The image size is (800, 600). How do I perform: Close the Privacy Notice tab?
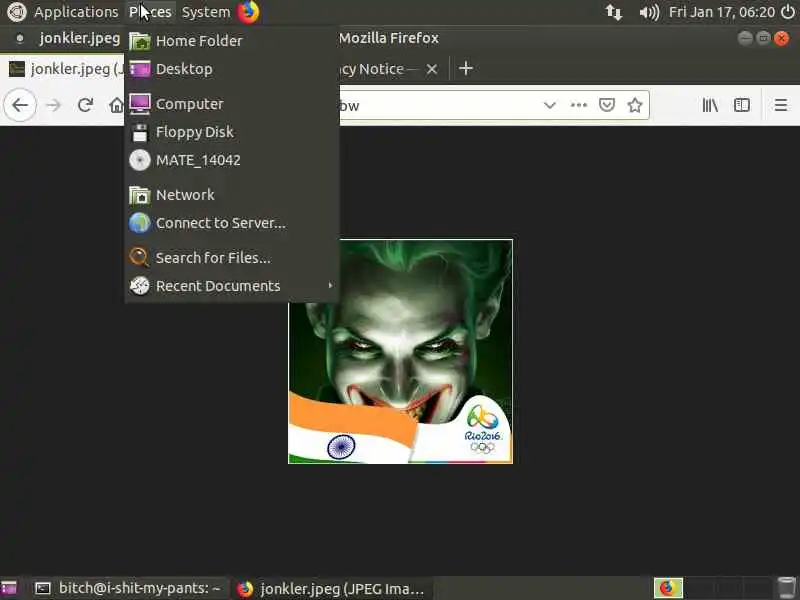[432, 69]
